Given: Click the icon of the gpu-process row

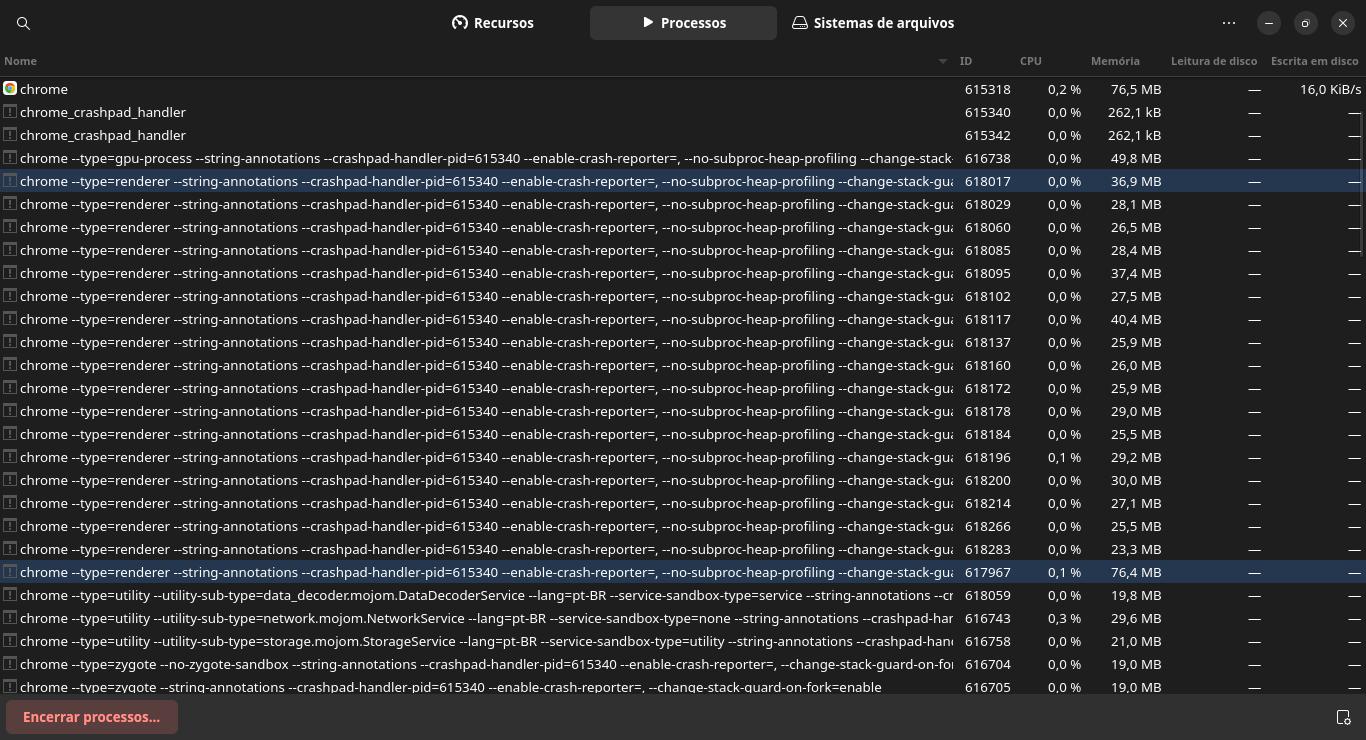Looking at the screenshot, I should click(10, 158).
